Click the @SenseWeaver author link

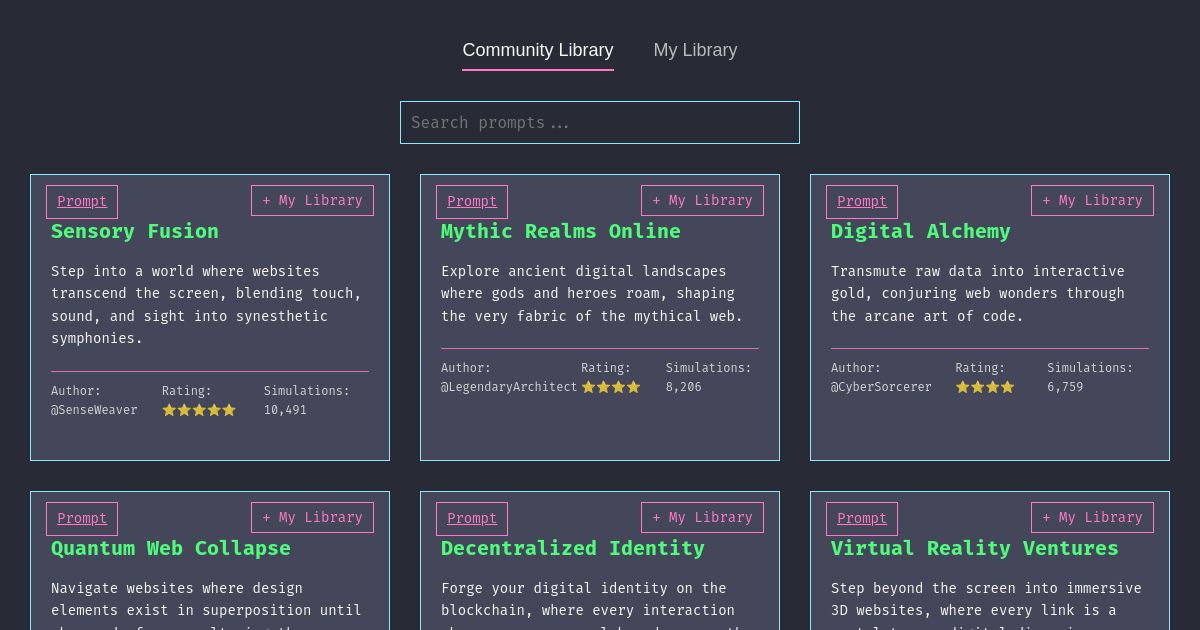pos(94,409)
